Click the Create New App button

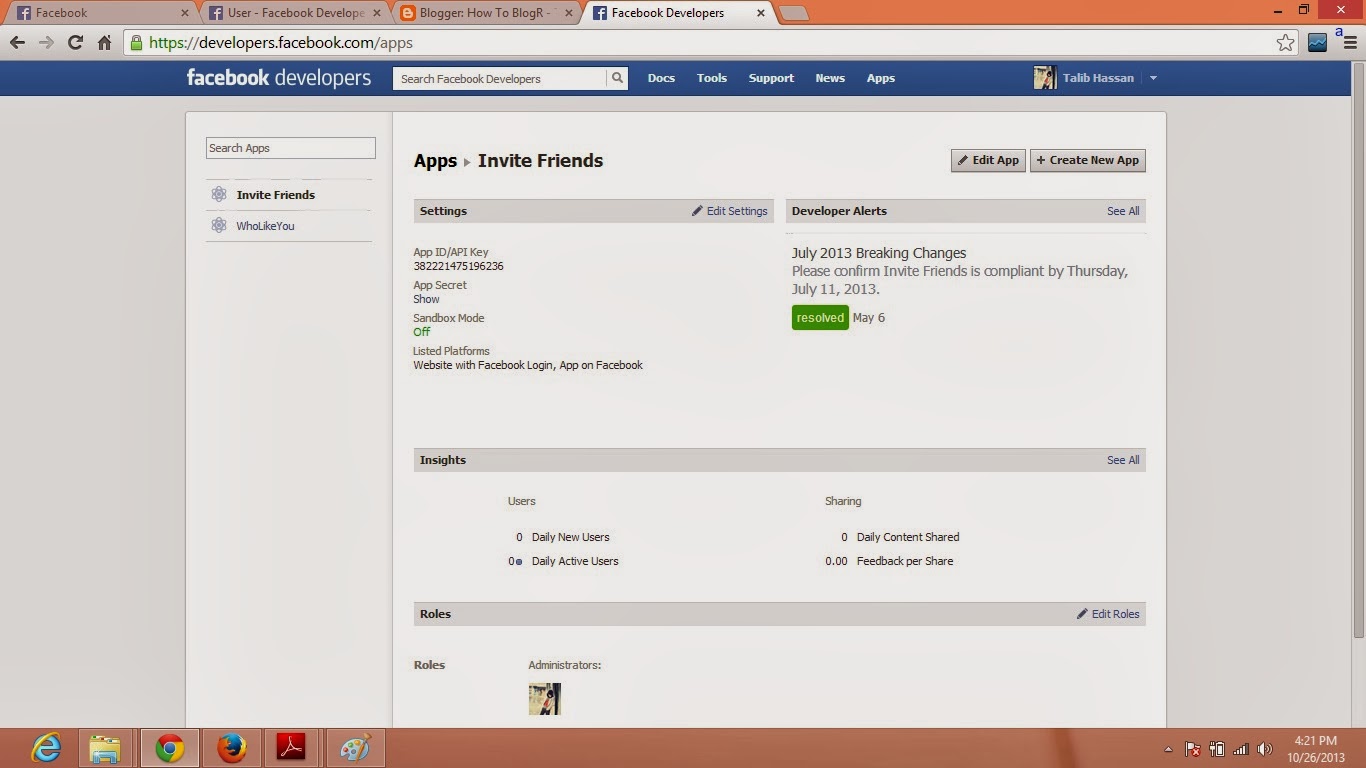(x=1088, y=160)
